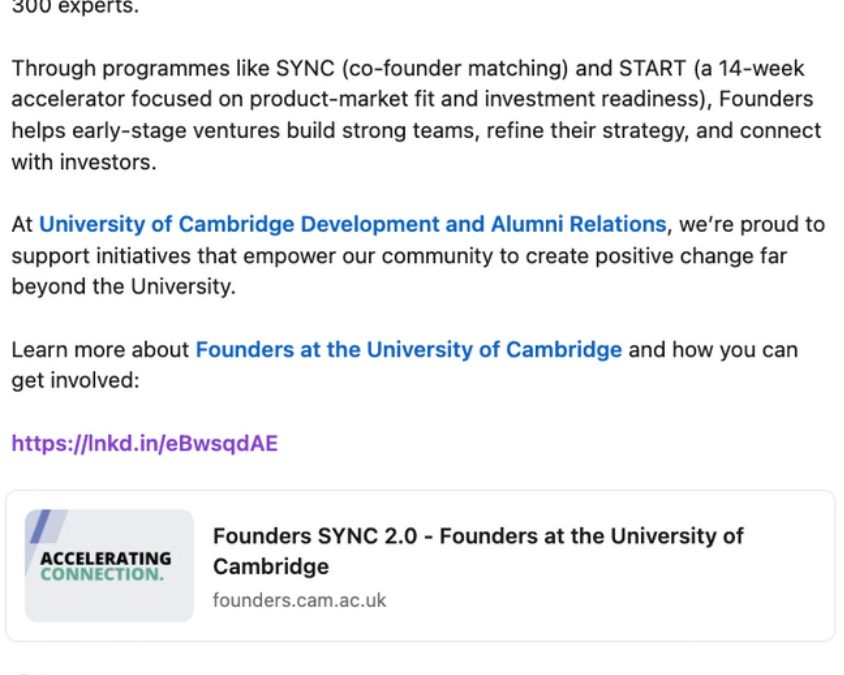Screen dimensions: 844x675
Task: Click the link preview card title
Action: pyautogui.click(x=478, y=551)
